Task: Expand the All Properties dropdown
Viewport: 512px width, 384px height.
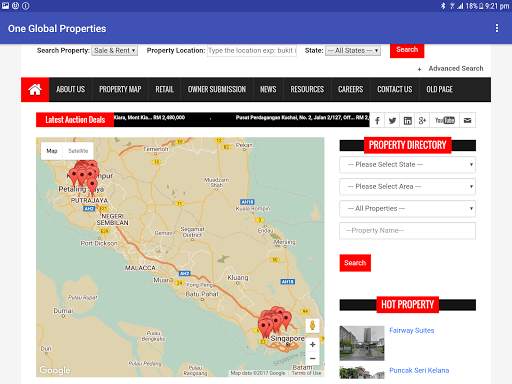Action: tap(407, 209)
